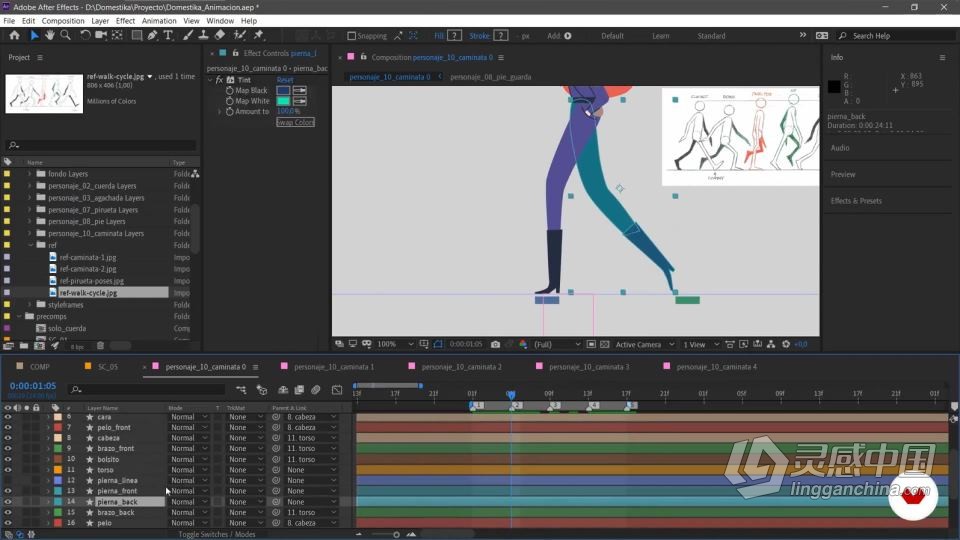Viewport: 960px width, 540px height.
Task: Hide the pelo_front layer
Action: coord(8,427)
